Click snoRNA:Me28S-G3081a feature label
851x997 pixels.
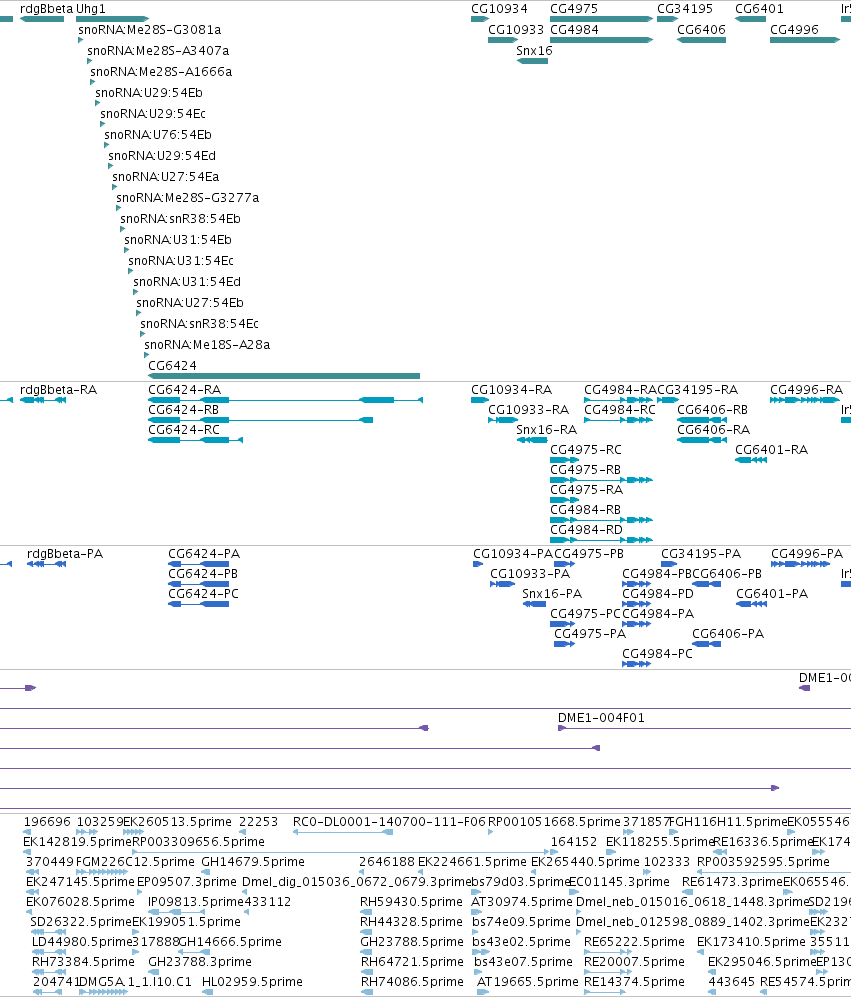click(149, 30)
